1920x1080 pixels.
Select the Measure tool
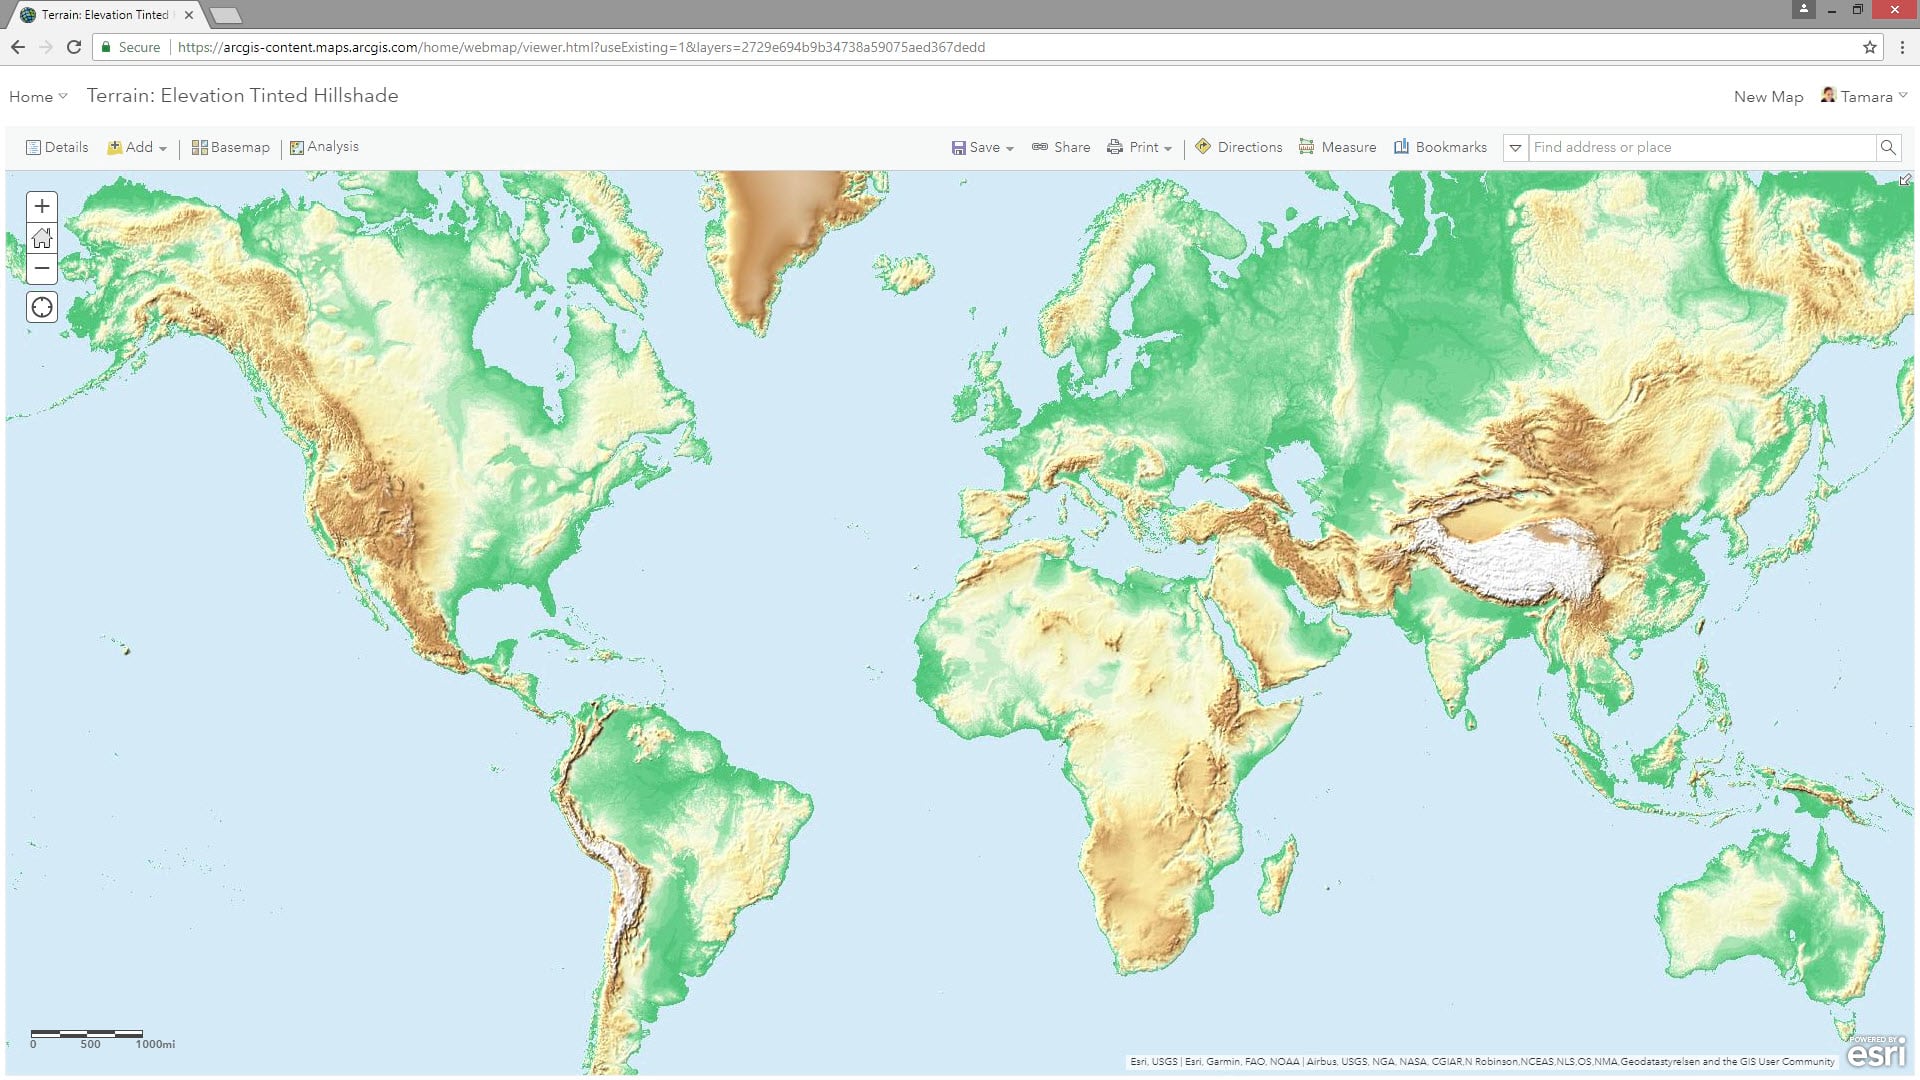click(x=1338, y=147)
